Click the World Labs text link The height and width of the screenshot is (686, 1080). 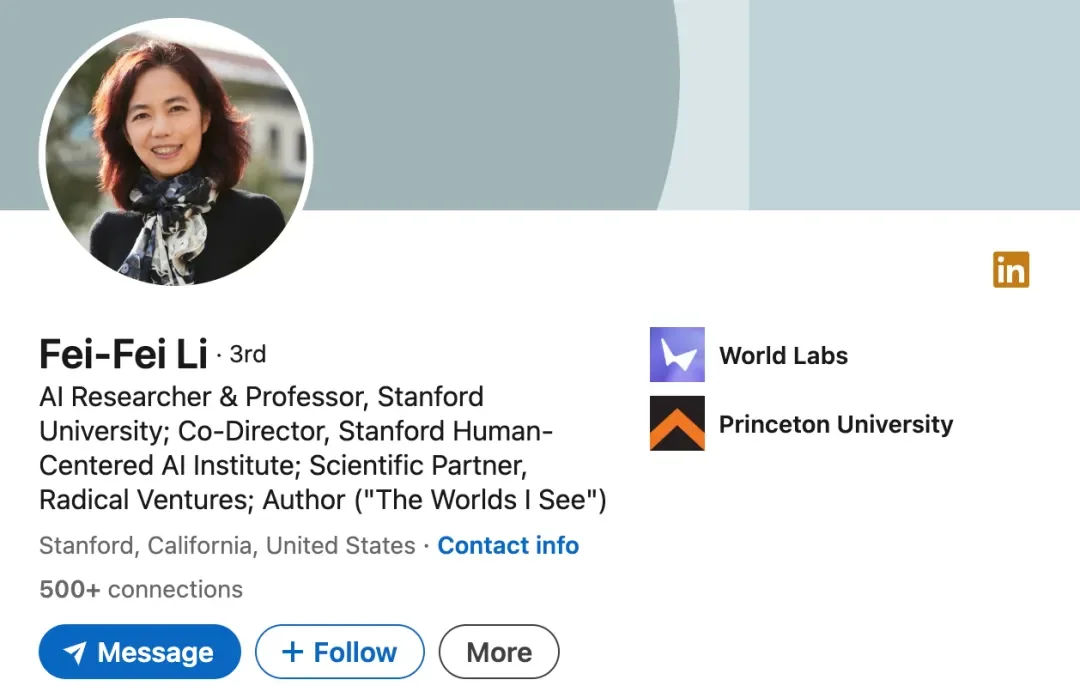pyautogui.click(x=783, y=356)
